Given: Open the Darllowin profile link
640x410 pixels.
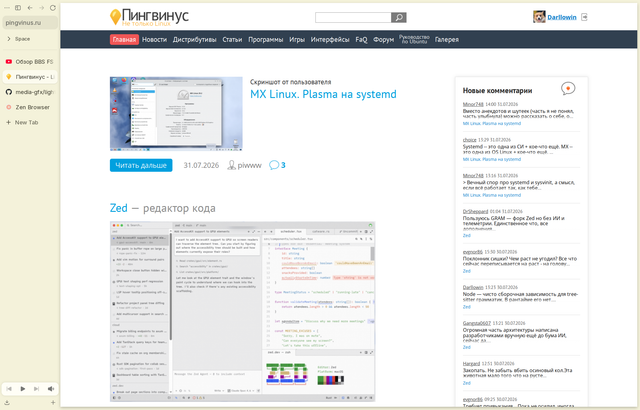Looking at the screenshot, I should [562, 17].
